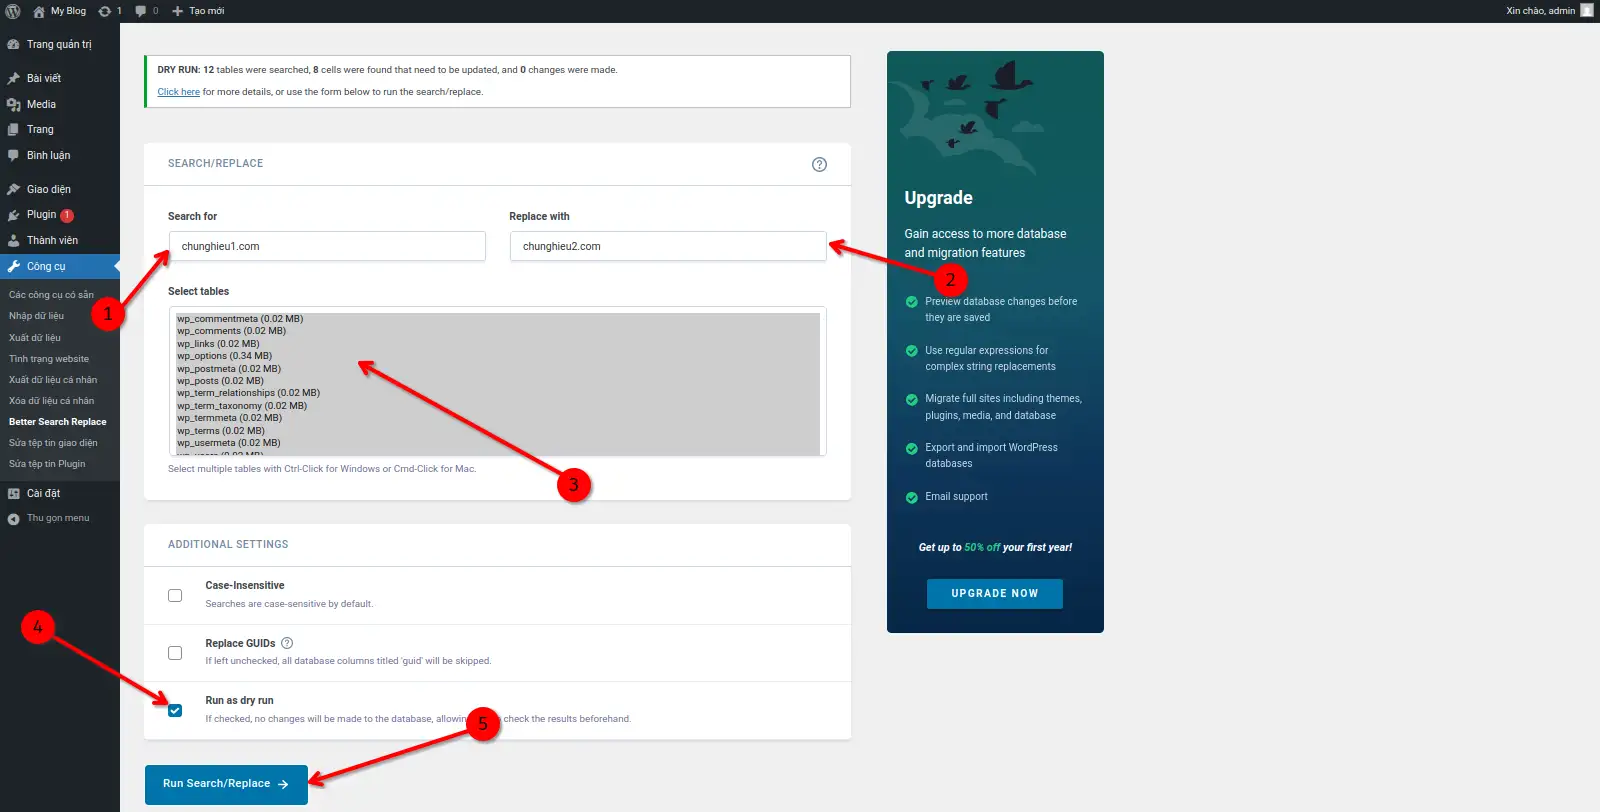Uncheck the Run as dry run checkbox
This screenshot has height=812, width=1600.
(175, 710)
